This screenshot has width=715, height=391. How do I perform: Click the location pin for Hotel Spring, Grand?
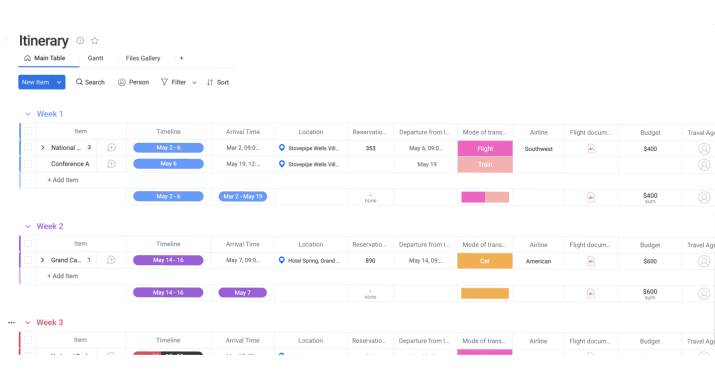coord(282,260)
